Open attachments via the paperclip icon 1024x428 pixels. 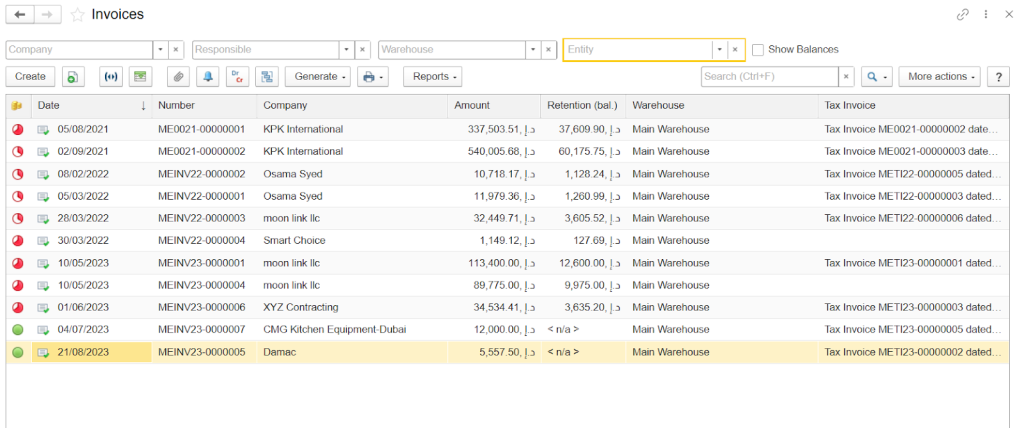(x=178, y=76)
